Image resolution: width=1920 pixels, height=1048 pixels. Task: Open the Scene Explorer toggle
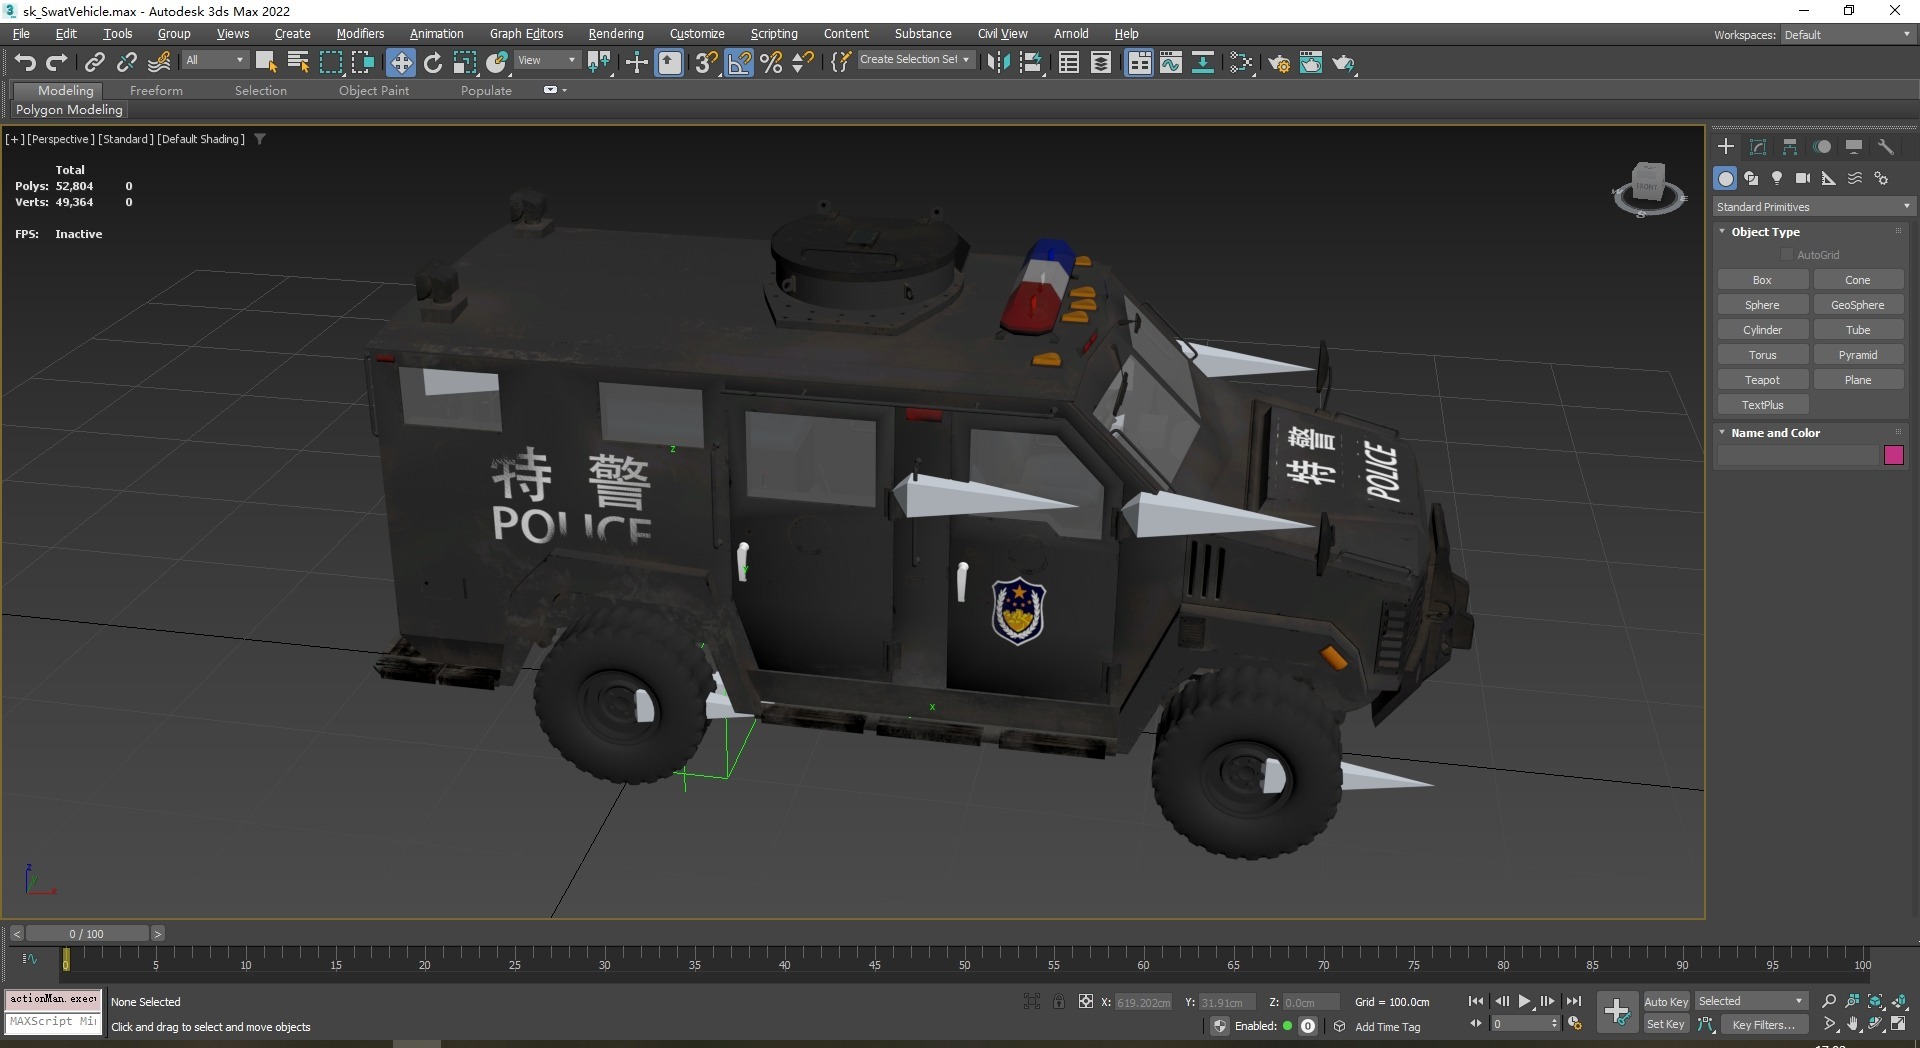pyautogui.click(x=1069, y=62)
